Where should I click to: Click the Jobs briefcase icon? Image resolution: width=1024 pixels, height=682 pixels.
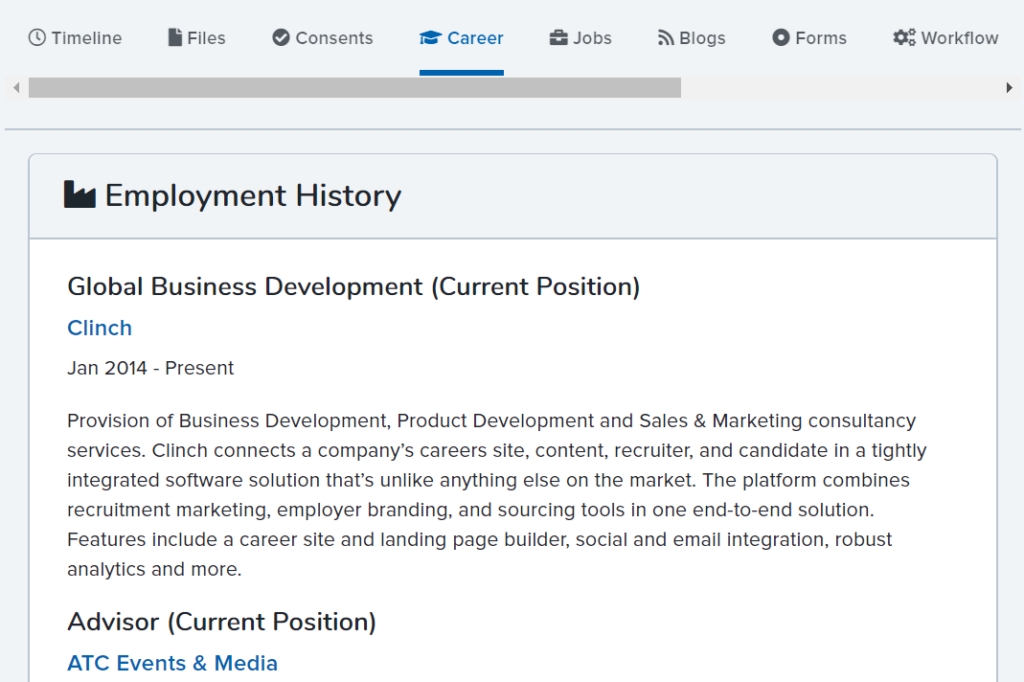coord(558,38)
